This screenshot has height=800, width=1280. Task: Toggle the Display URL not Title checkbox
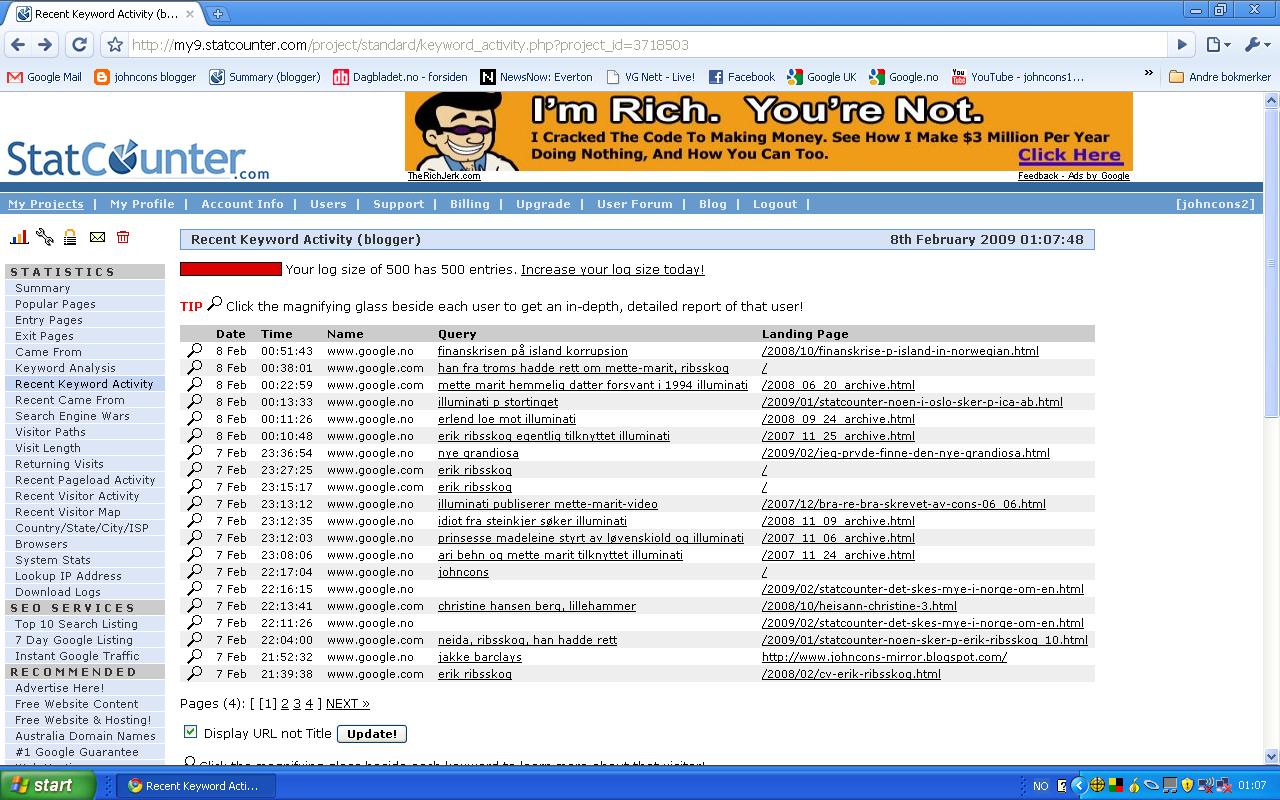pos(190,732)
